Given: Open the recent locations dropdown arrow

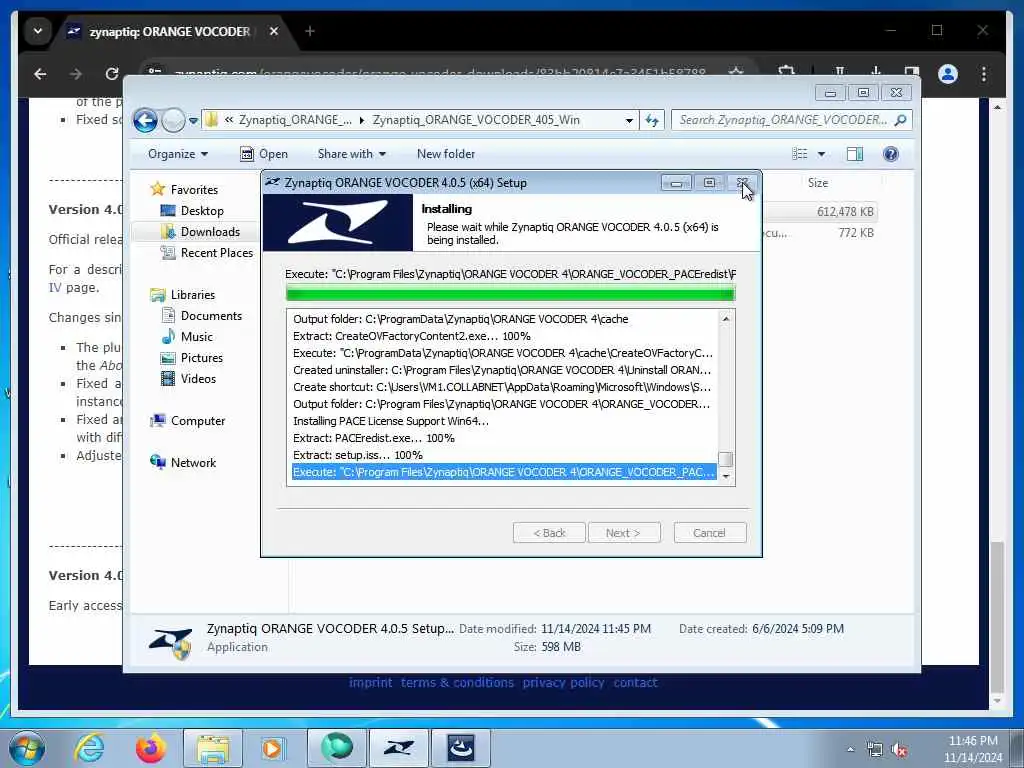Looking at the screenshot, I should point(193,121).
